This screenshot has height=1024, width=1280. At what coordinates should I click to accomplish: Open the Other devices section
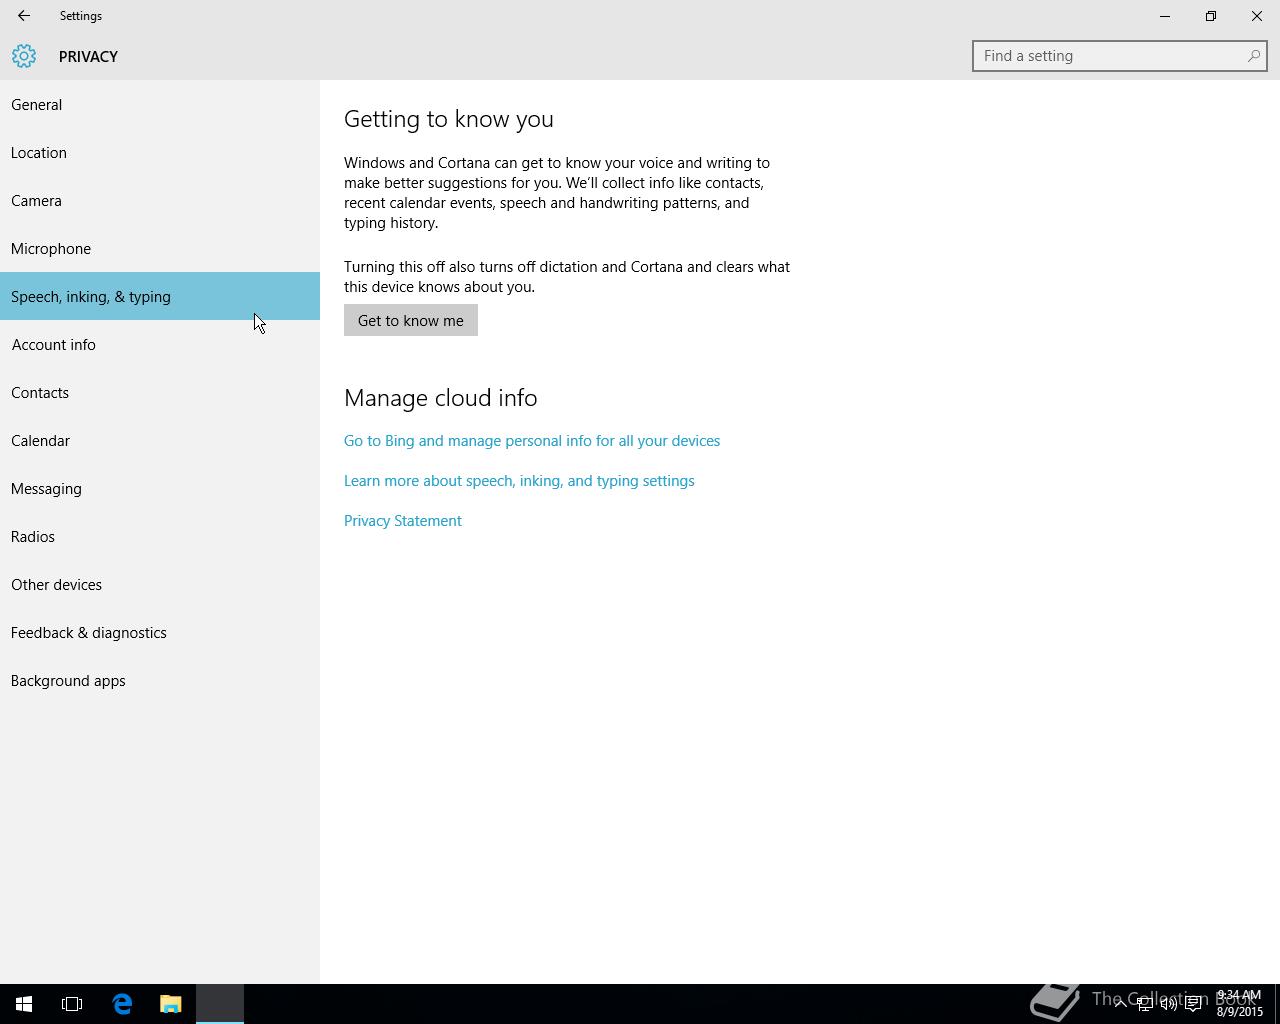click(160, 584)
